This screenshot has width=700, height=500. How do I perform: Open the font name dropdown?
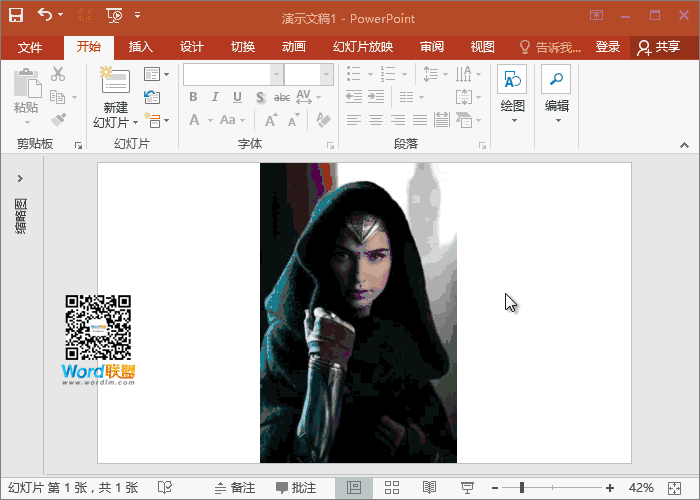(x=276, y=74)
